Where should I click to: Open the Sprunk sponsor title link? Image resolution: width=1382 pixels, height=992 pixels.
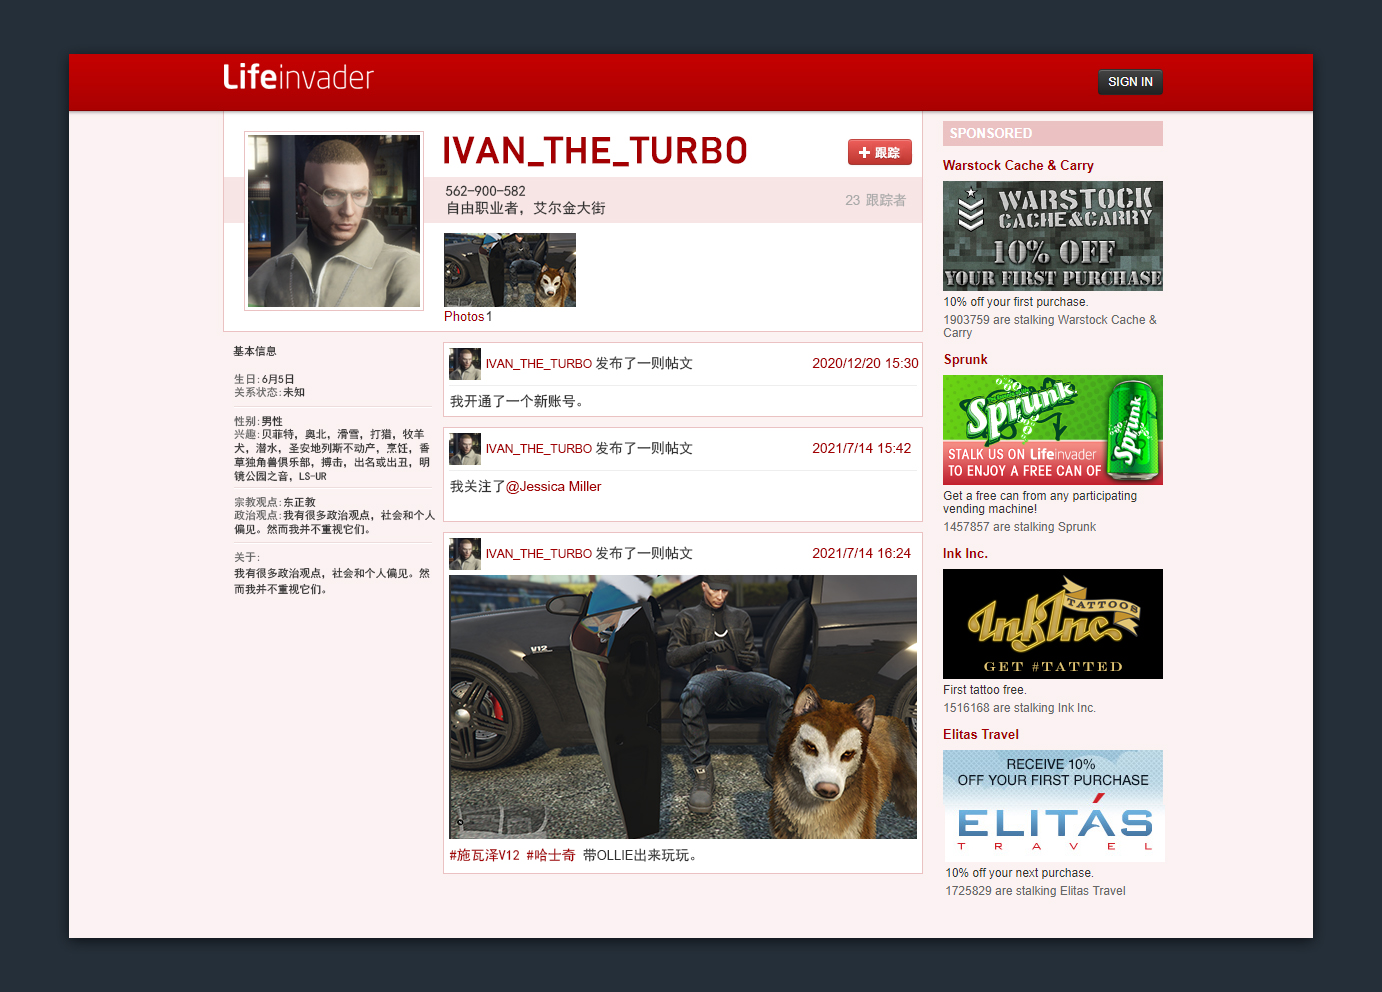966,360
